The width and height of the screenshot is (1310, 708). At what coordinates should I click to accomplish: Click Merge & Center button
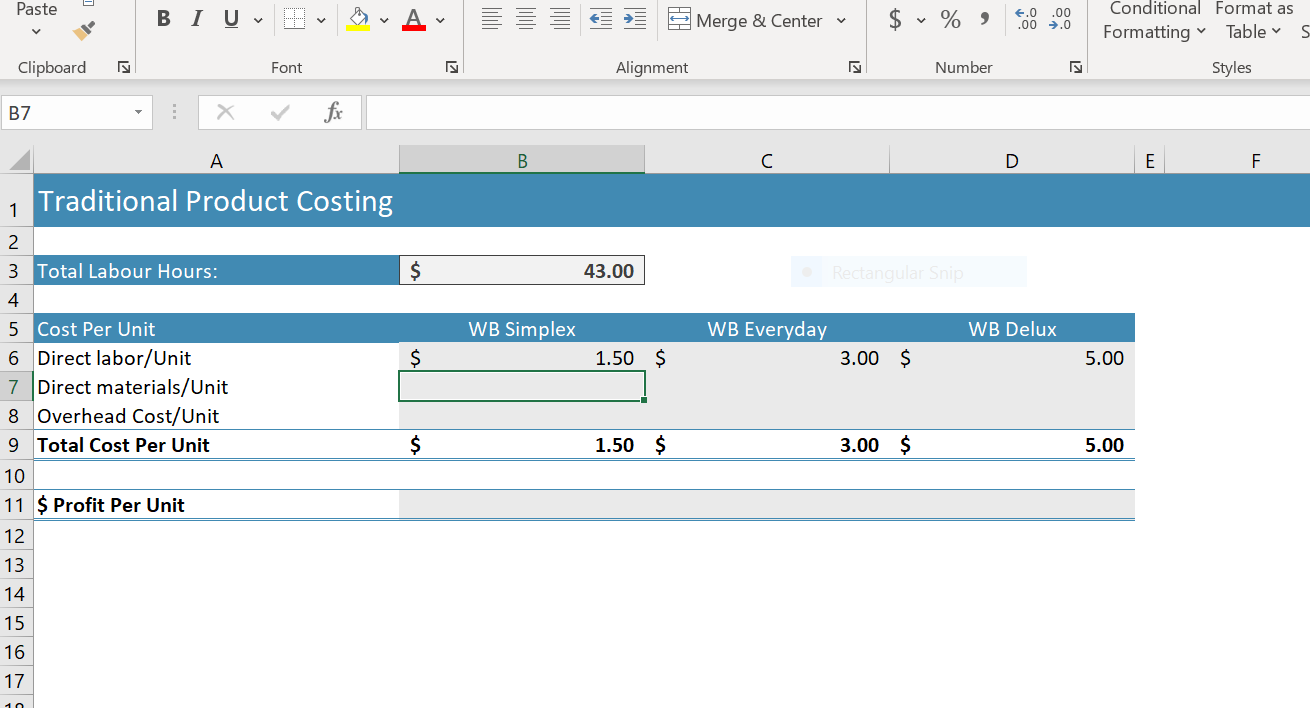tap(745, 20)
